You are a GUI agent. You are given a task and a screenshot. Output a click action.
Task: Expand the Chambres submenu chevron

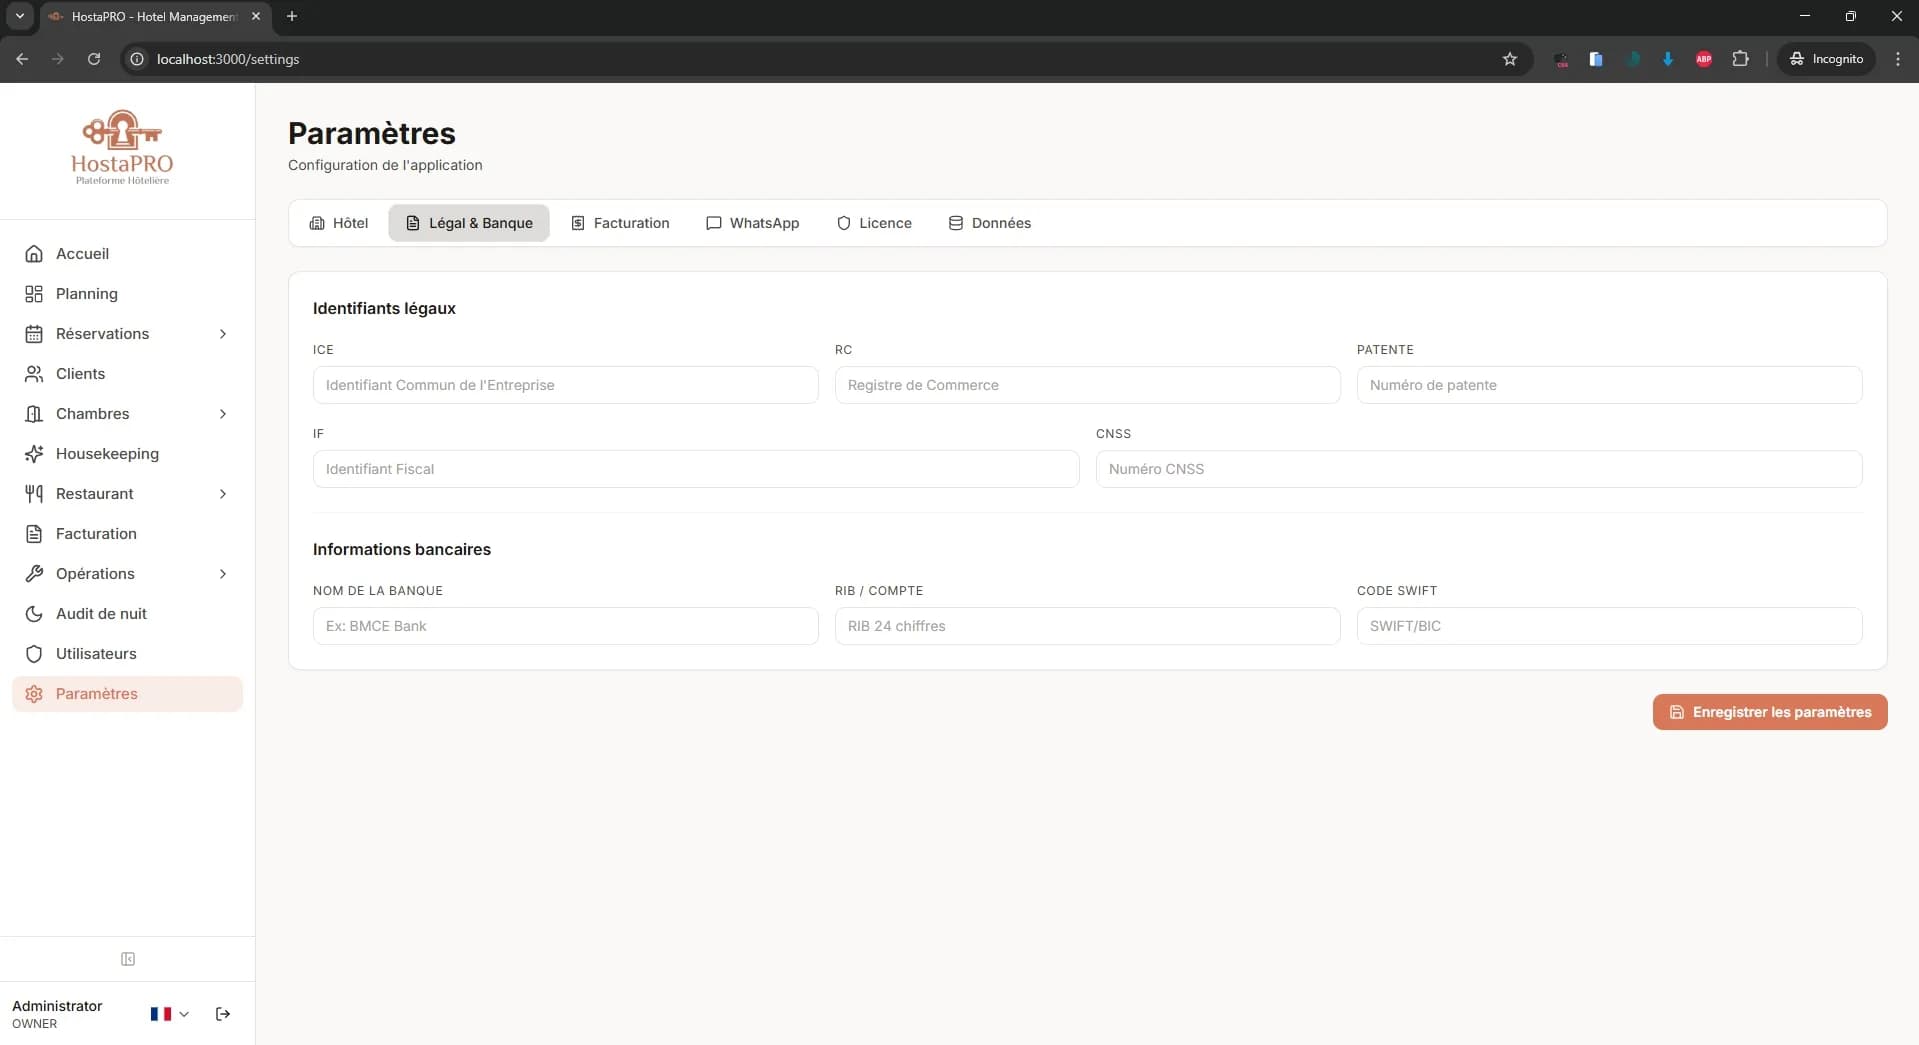click(223, 414)
